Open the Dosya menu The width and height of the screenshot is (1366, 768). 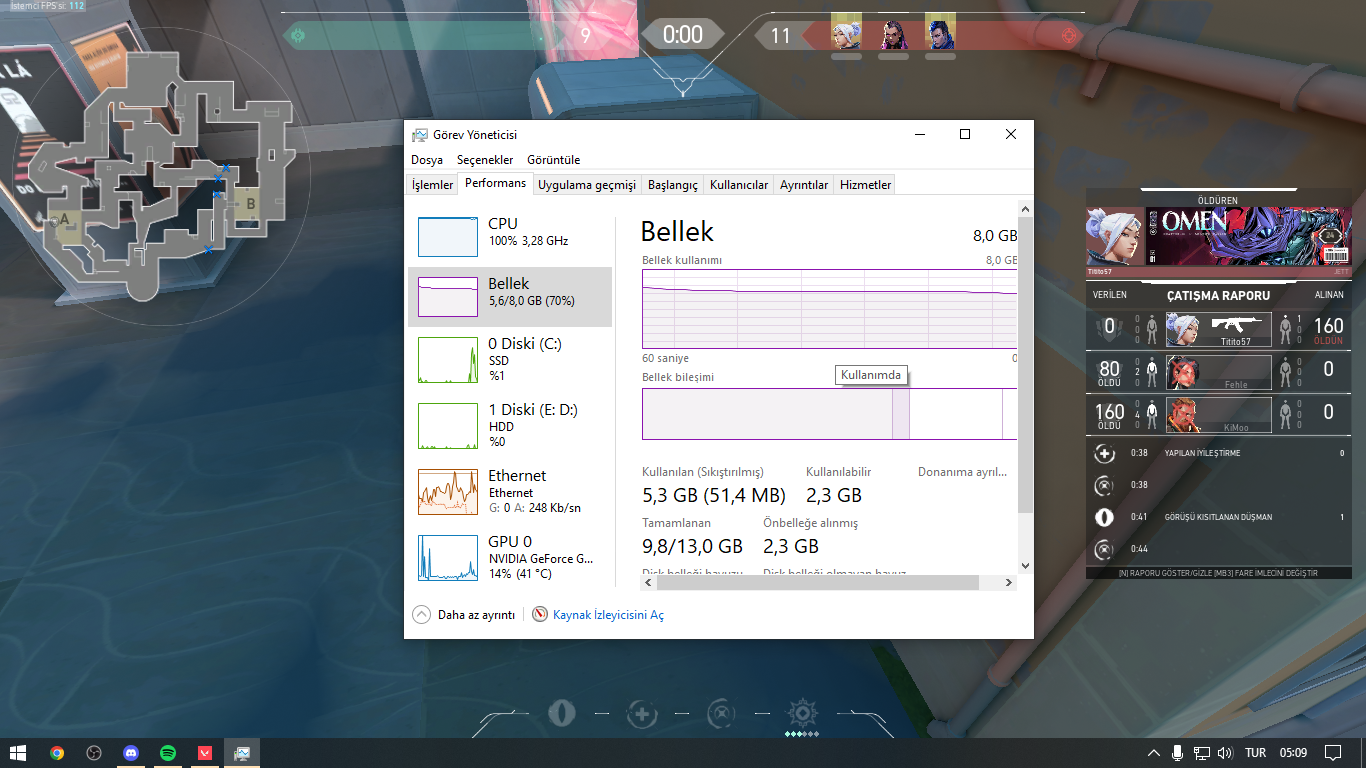pyautogui.click(x=427, y=160)
